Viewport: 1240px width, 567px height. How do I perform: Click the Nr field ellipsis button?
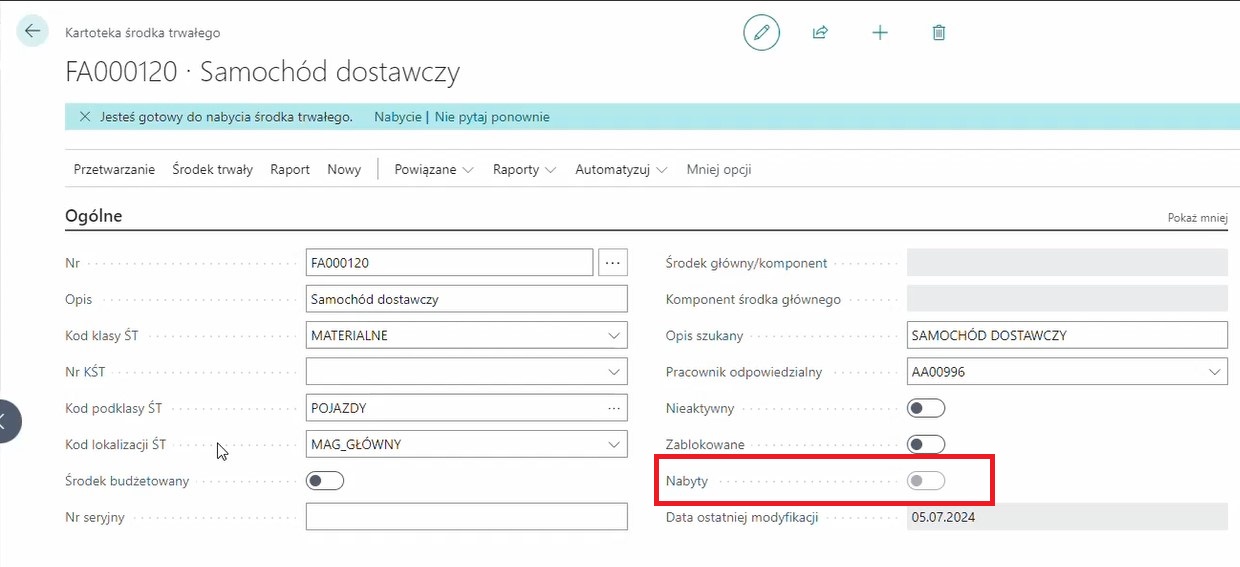coord(613,263)
